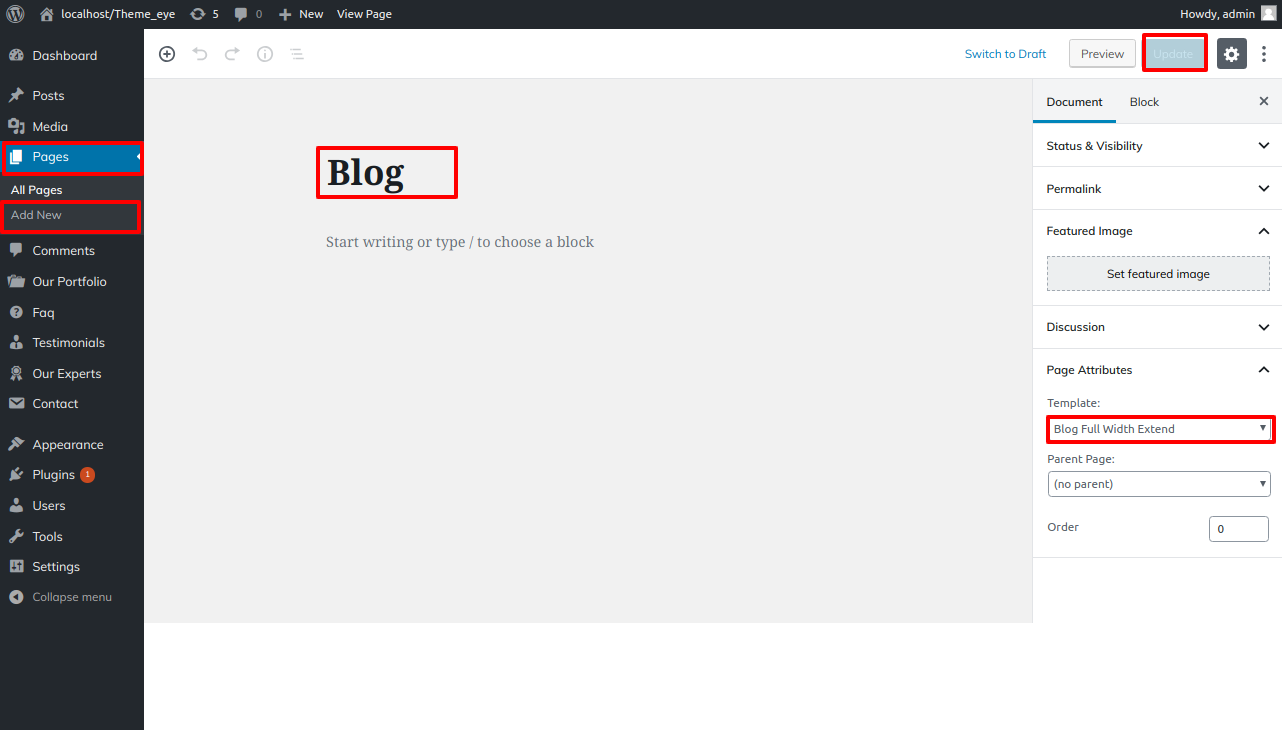Open the Parent Page dropdown
Screen dimensions: 1282x730
(x=1158, y=483)
